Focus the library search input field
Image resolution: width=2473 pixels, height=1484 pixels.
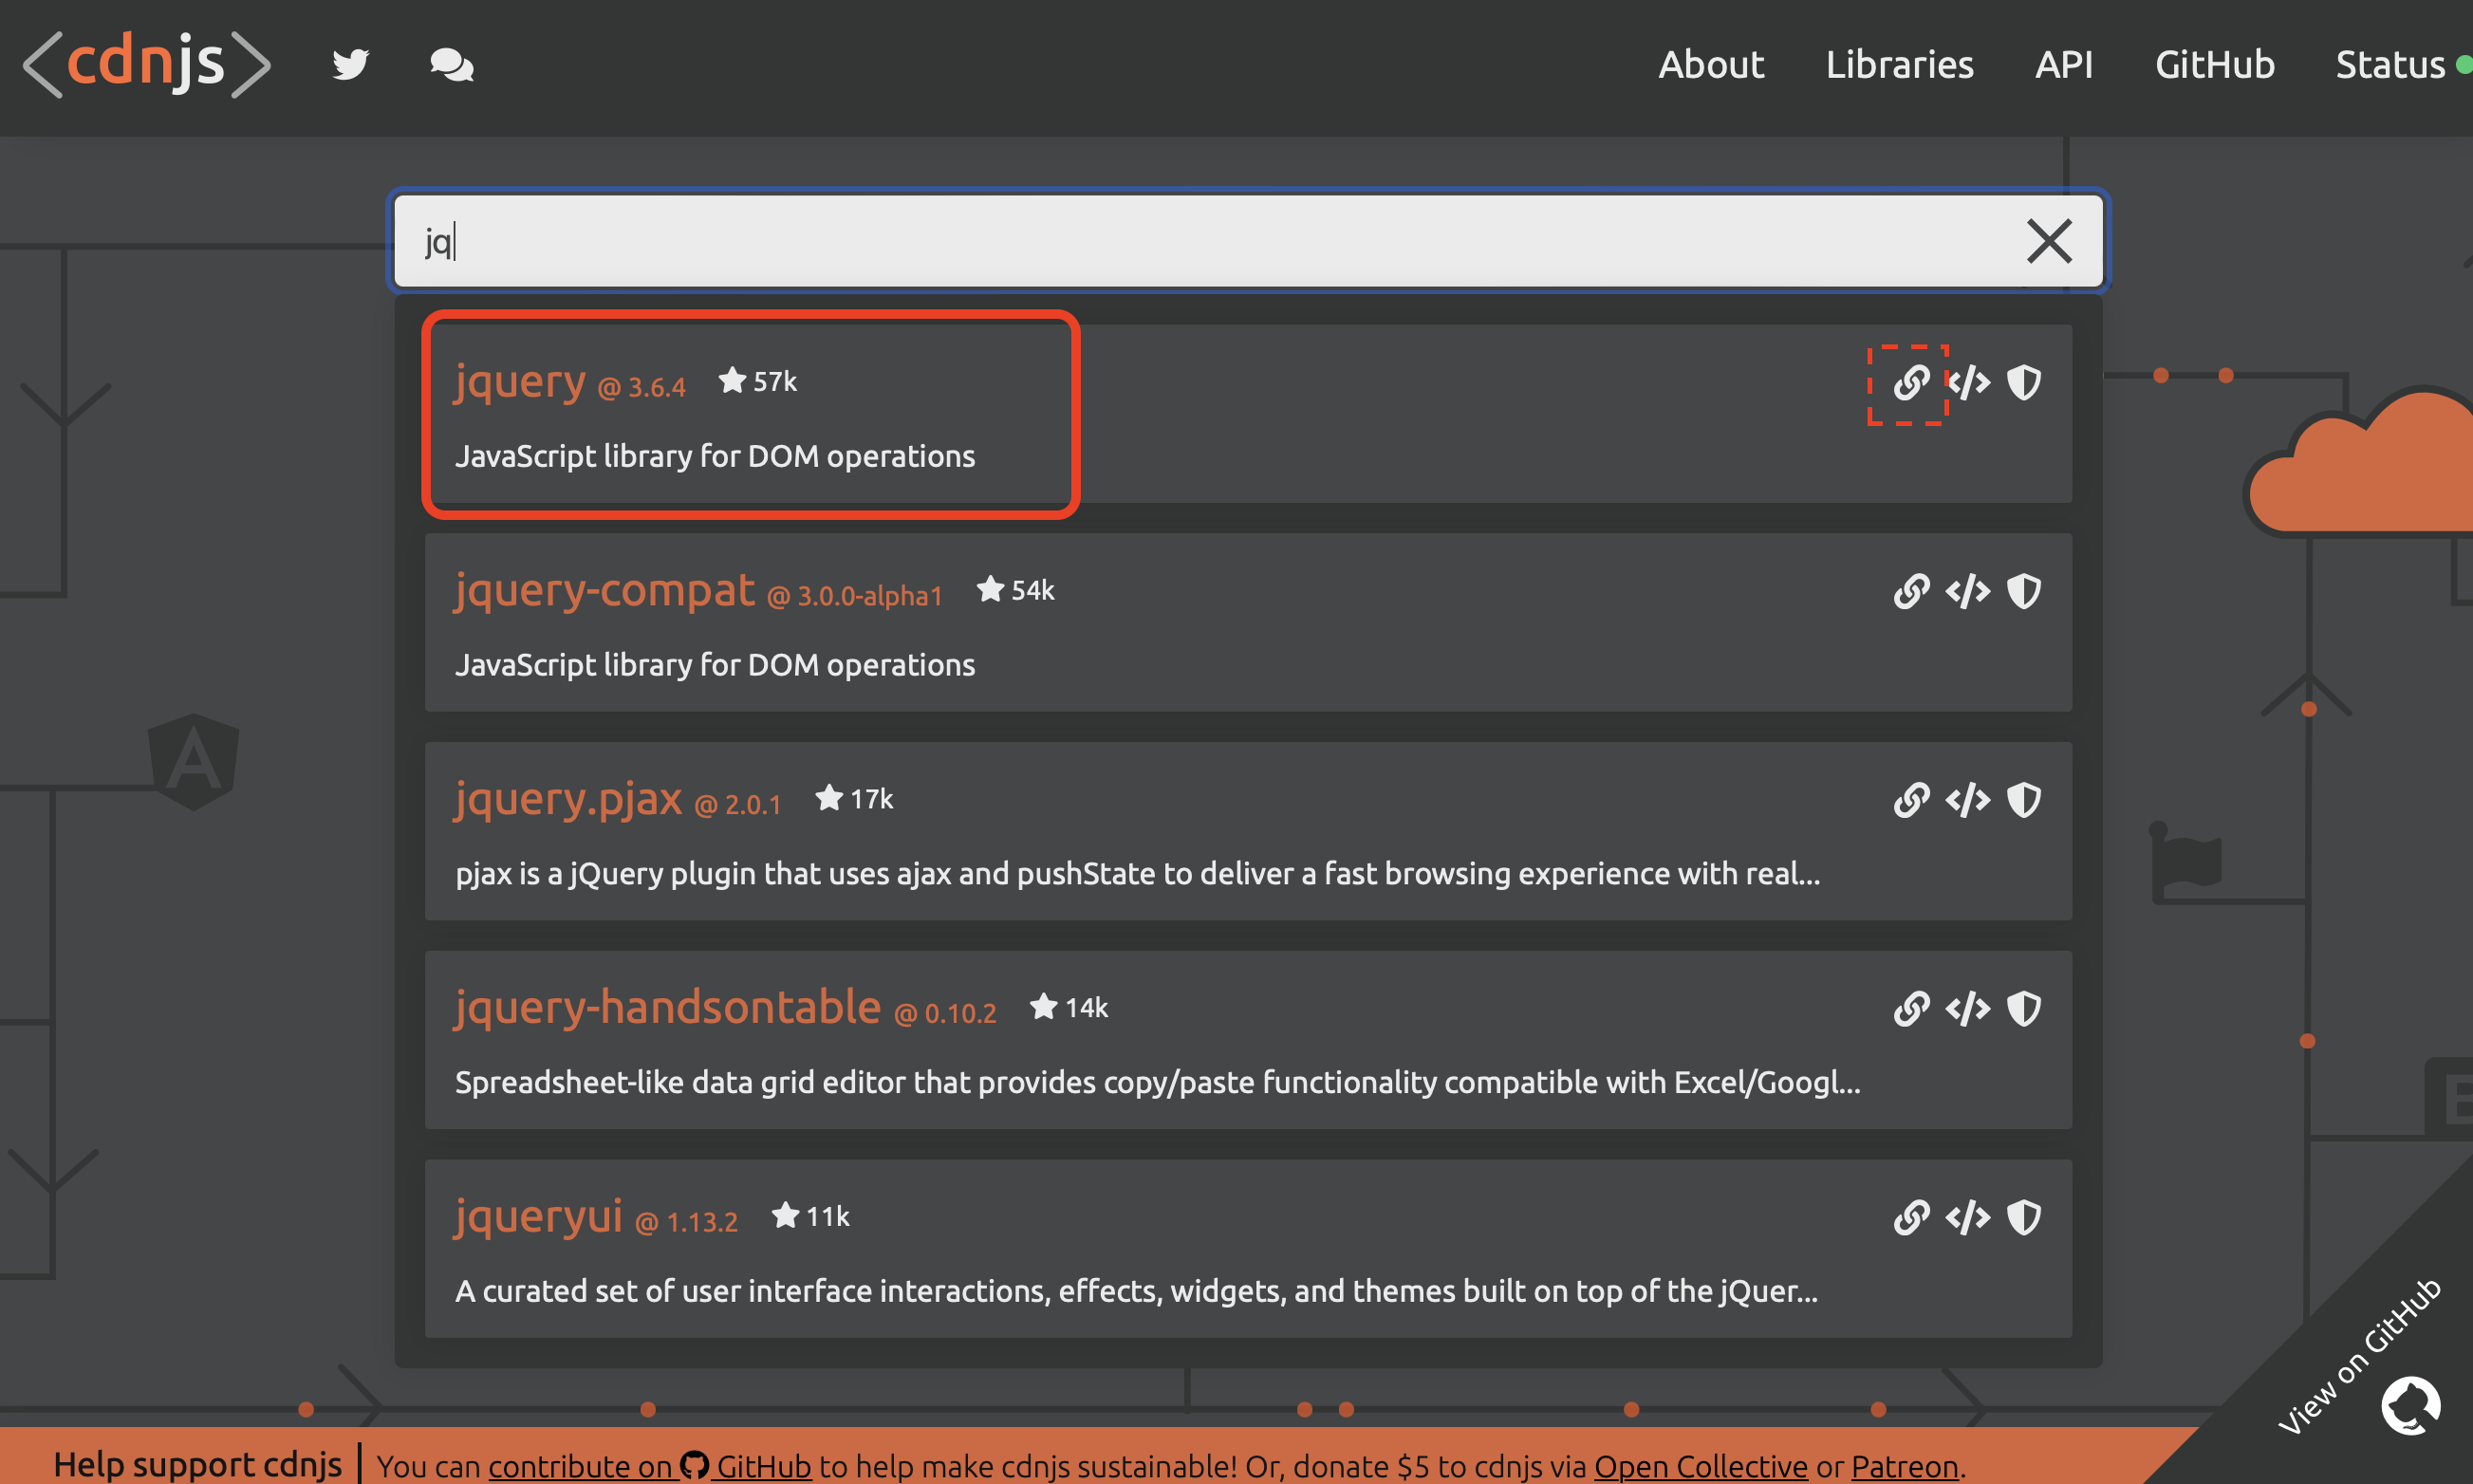[x=1200, y=242]
